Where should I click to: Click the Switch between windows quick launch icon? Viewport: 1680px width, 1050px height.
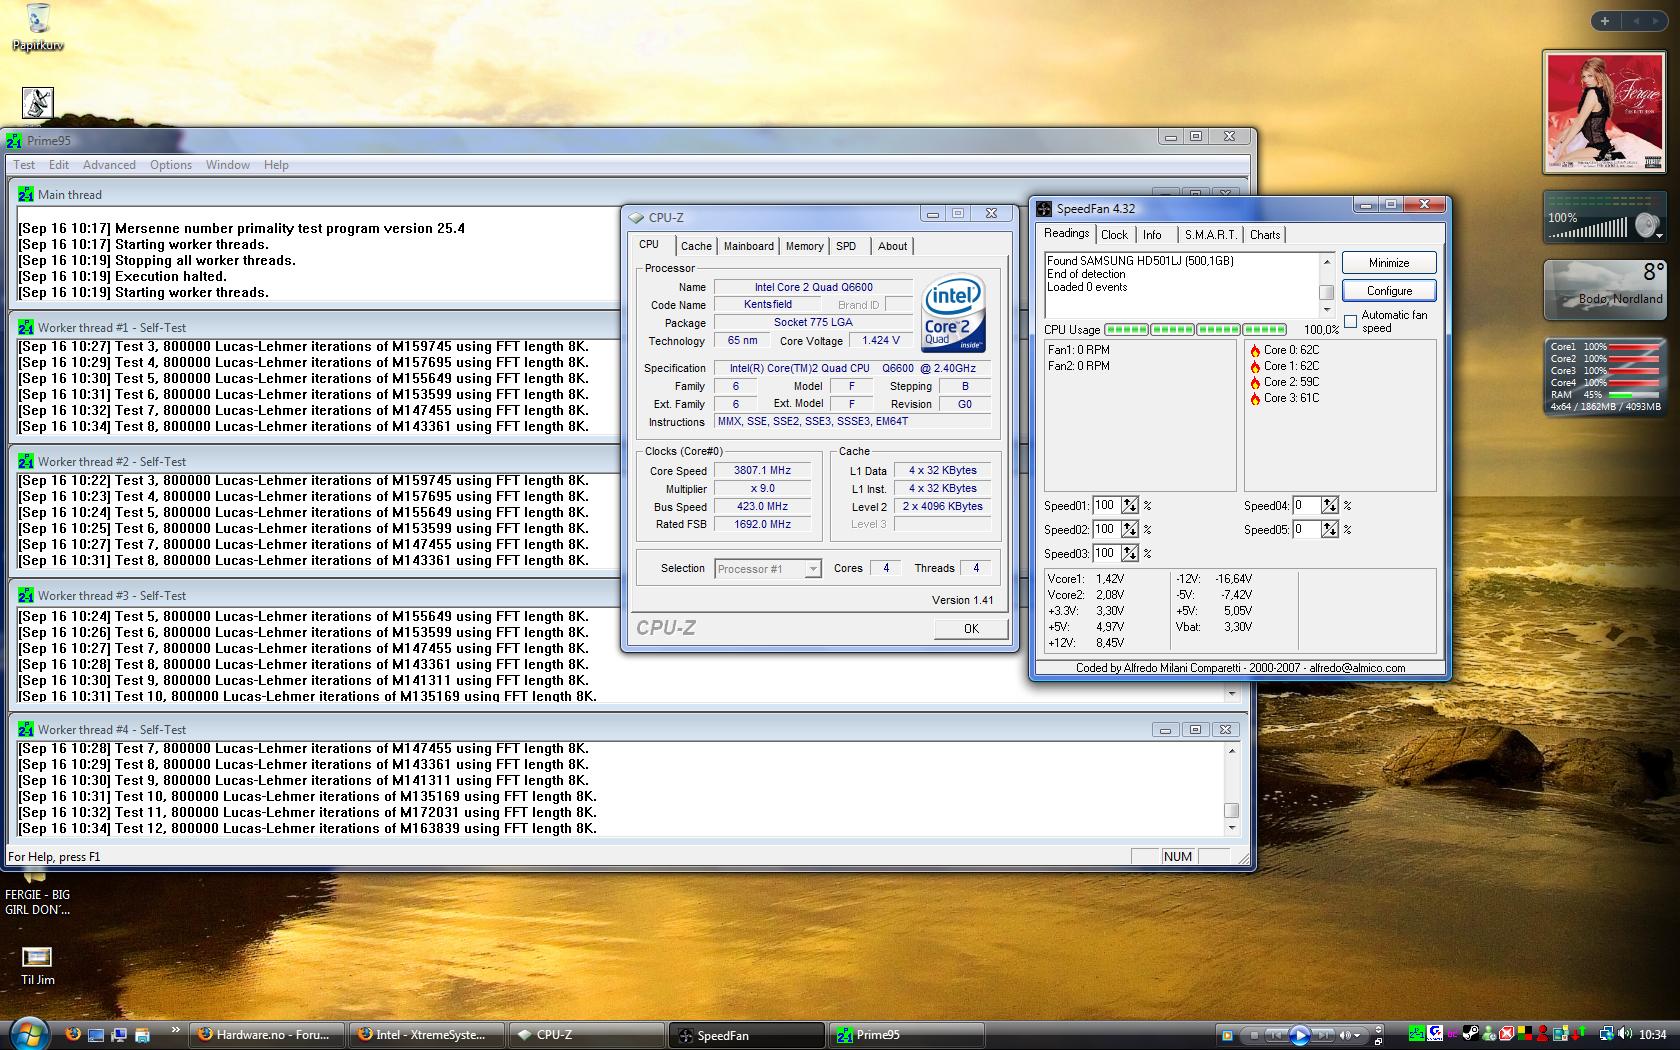[119, 1035]
